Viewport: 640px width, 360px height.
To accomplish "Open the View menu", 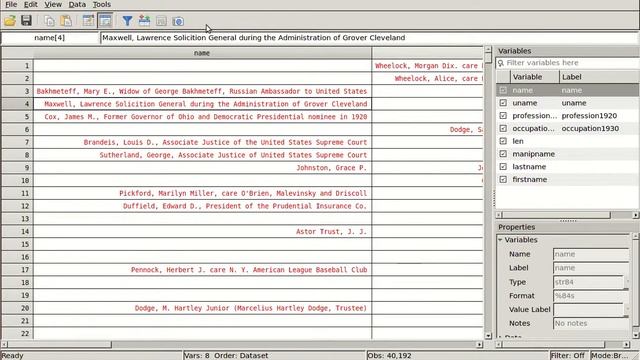I will click(53, 4).
